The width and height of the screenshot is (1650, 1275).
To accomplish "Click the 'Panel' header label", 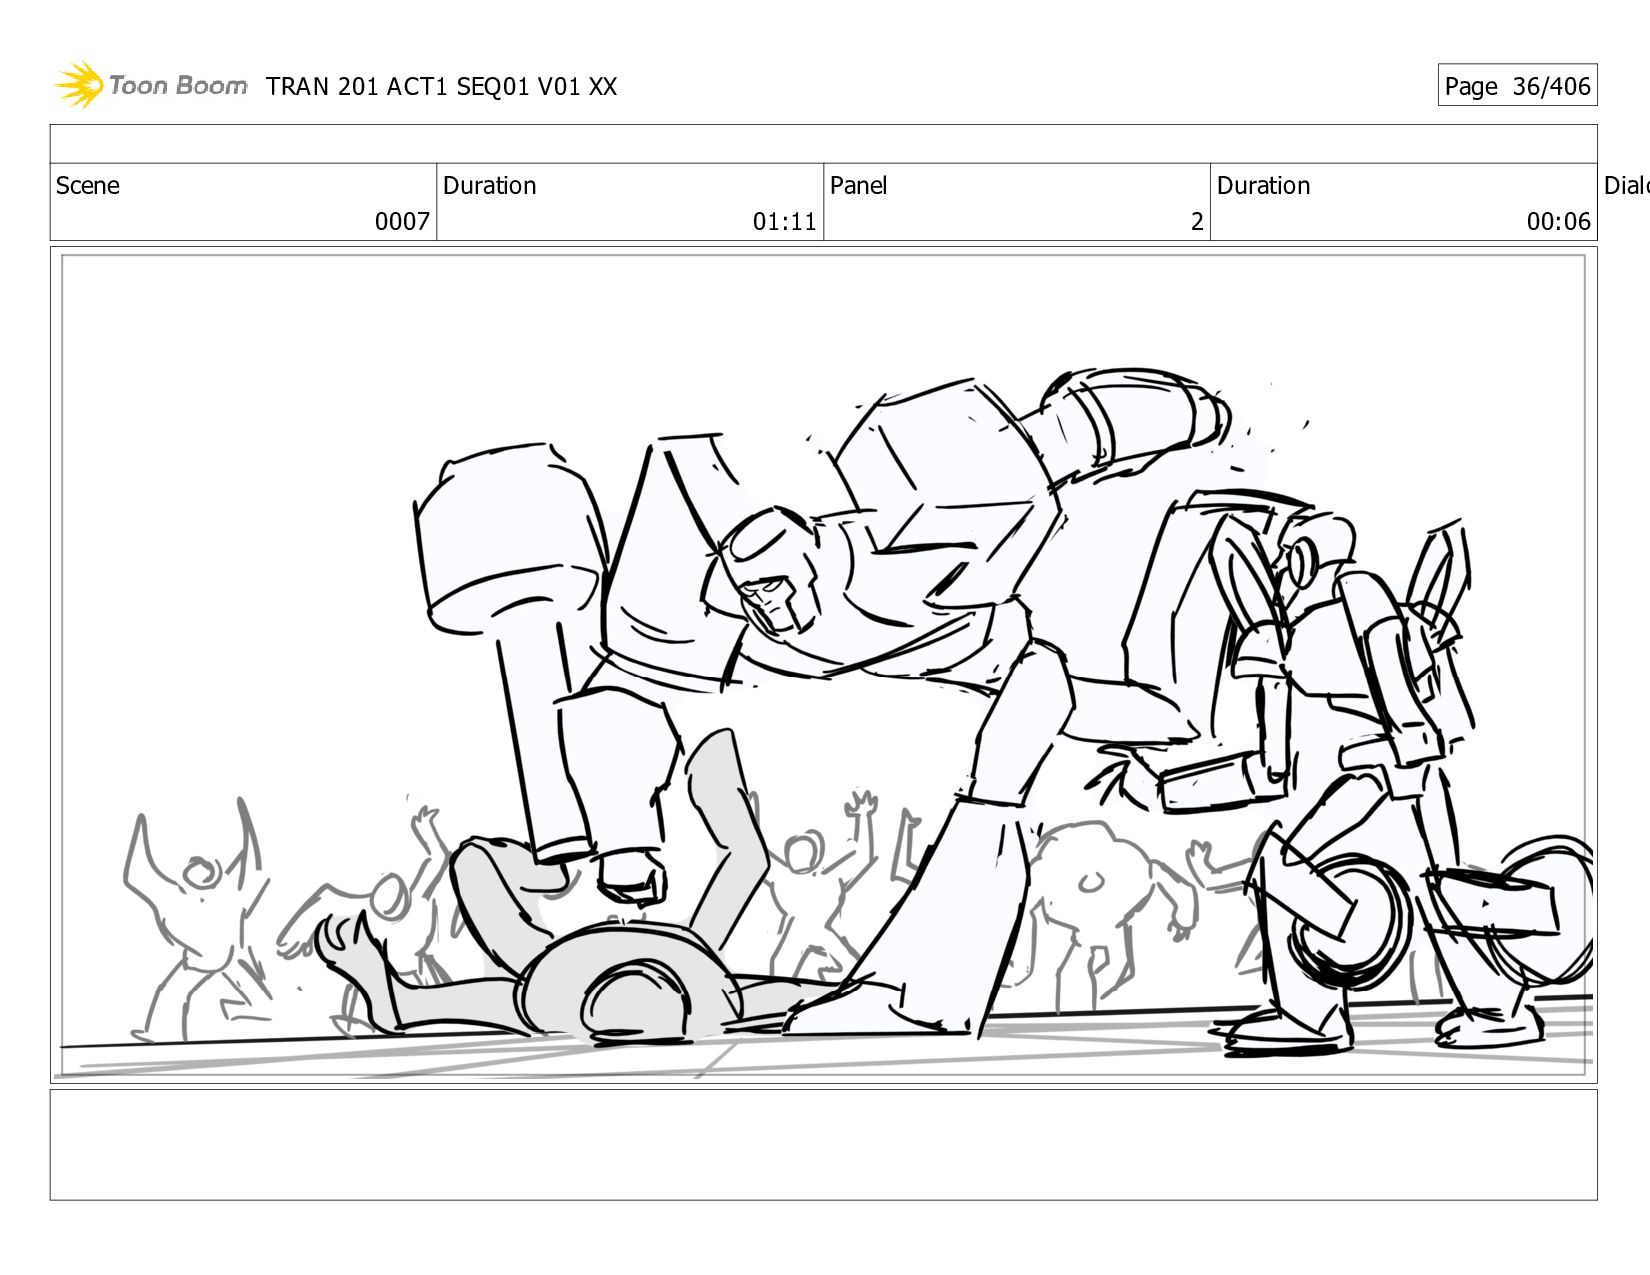I will (858, 186).
